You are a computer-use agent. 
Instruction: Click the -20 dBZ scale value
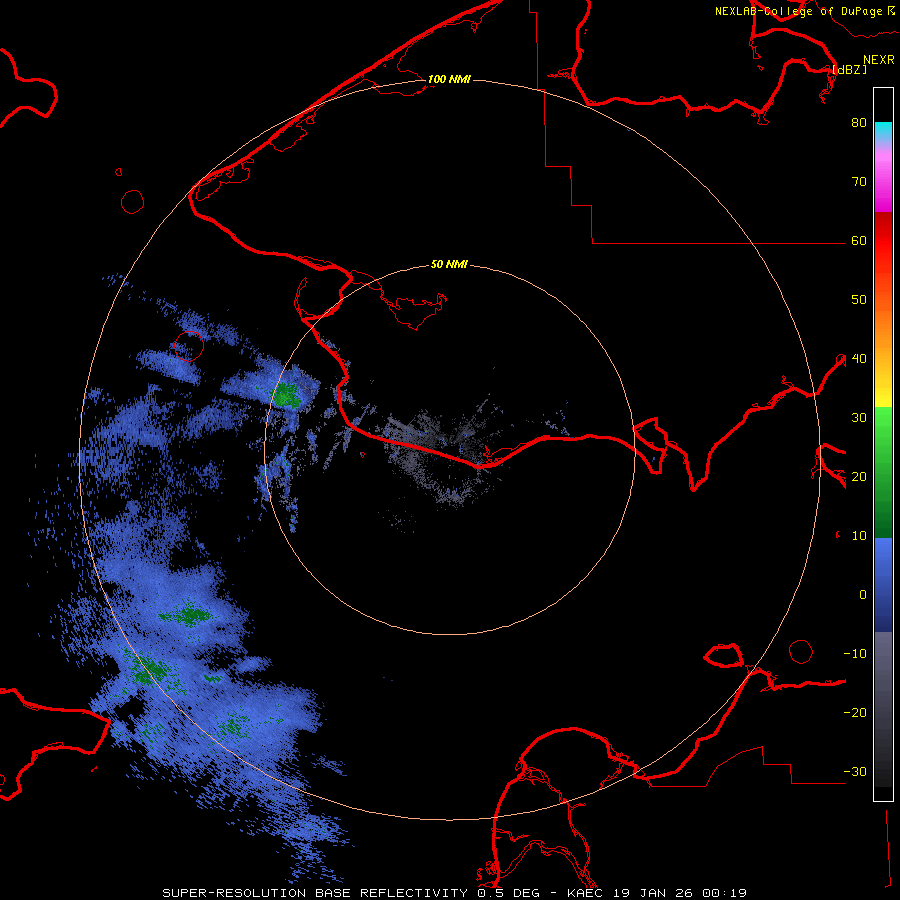[855, 713]
